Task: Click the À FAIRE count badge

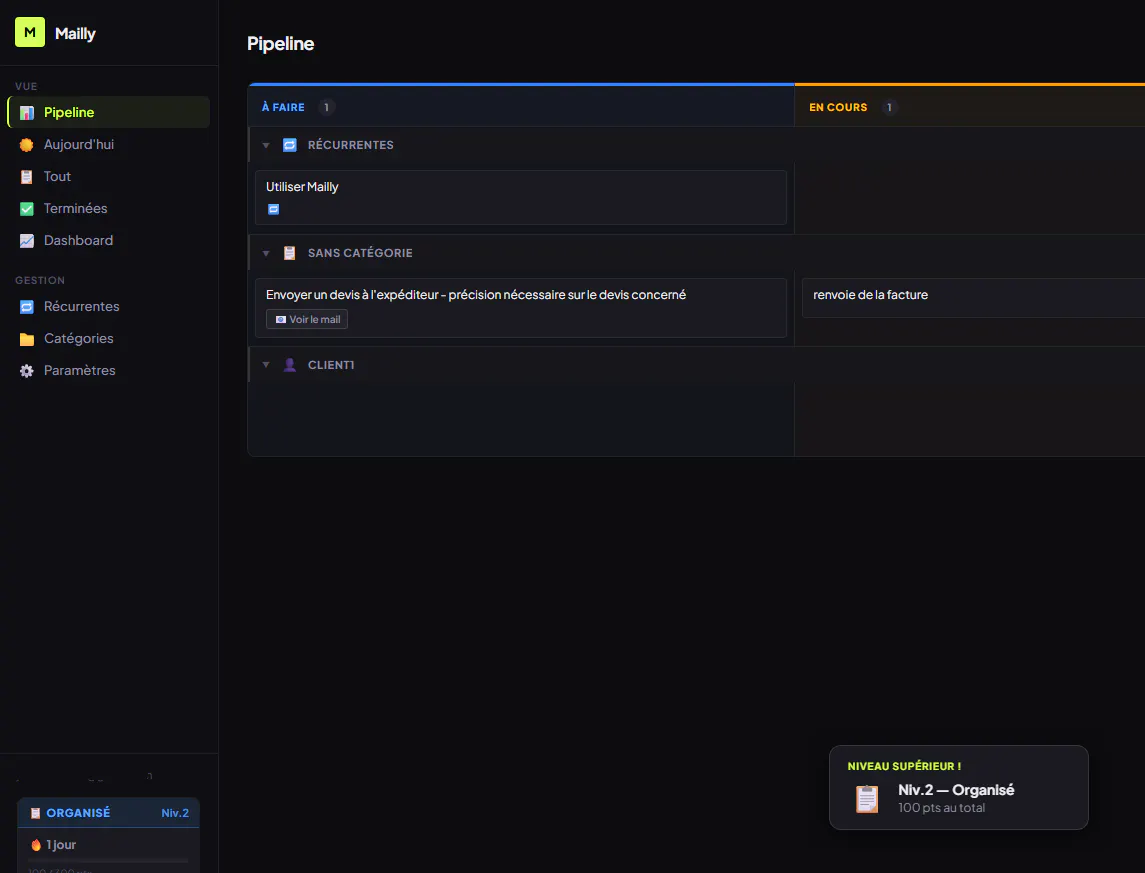Action: pyautogui.click(x=326, y=107)
